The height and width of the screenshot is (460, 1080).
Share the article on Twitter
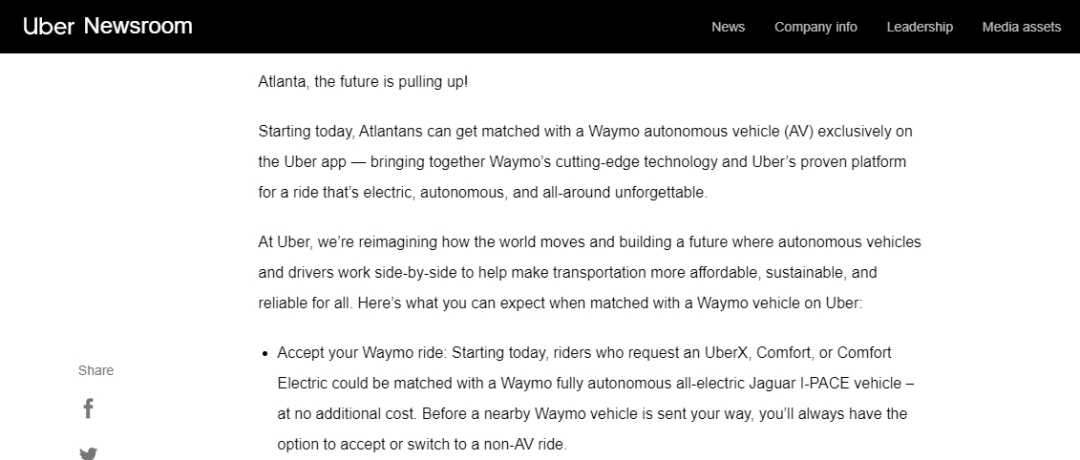[x=88, y=453]
